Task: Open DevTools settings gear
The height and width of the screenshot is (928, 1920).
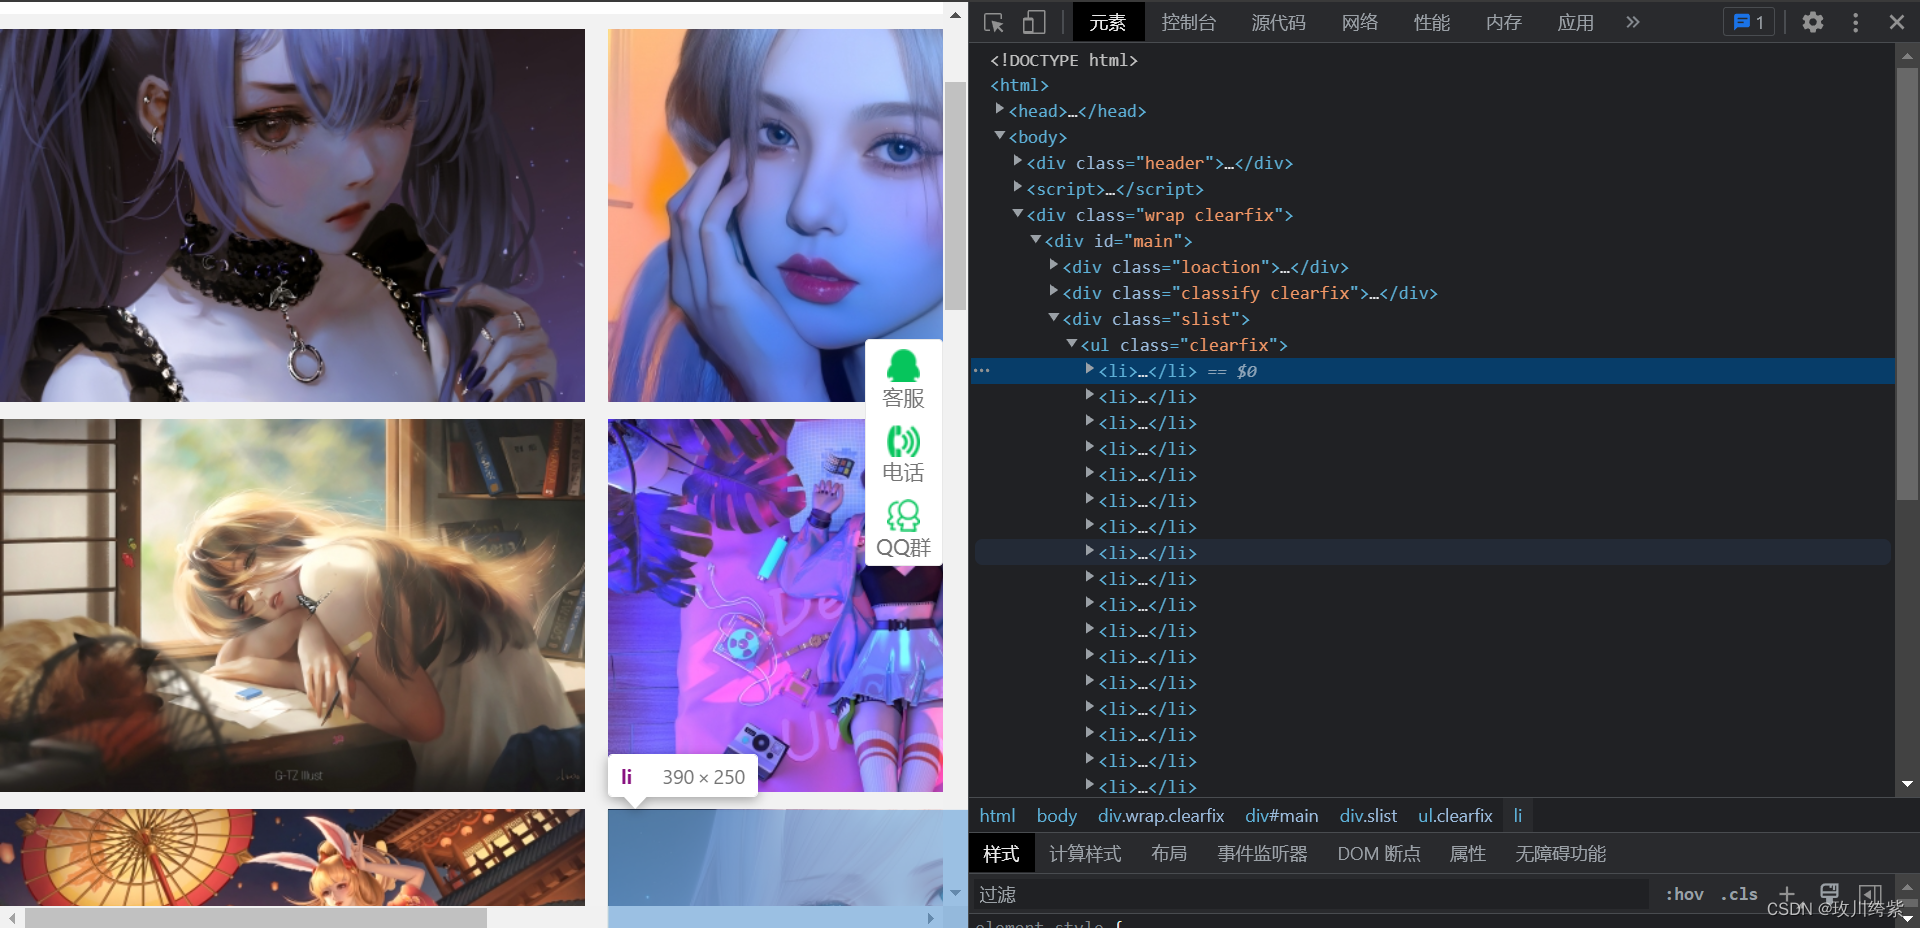Action: click(1813, 22)
